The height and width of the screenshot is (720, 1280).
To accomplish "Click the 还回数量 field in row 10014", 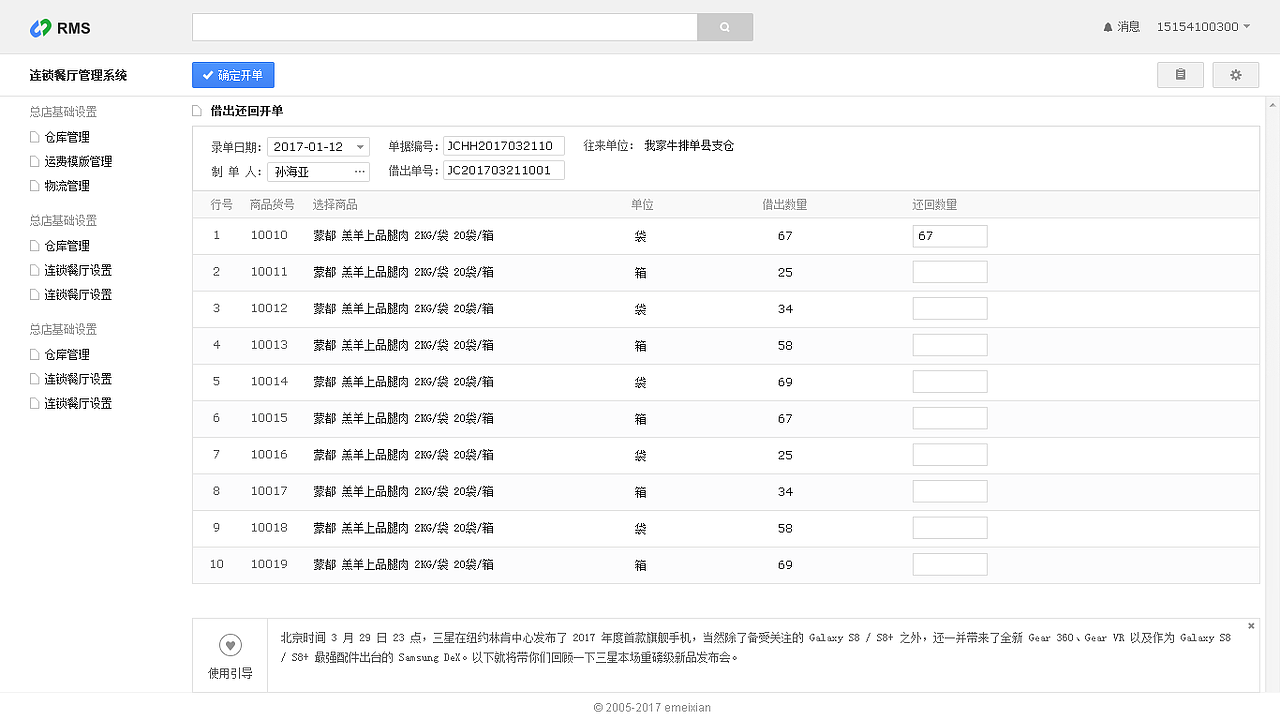I will (x=950, y=382).
